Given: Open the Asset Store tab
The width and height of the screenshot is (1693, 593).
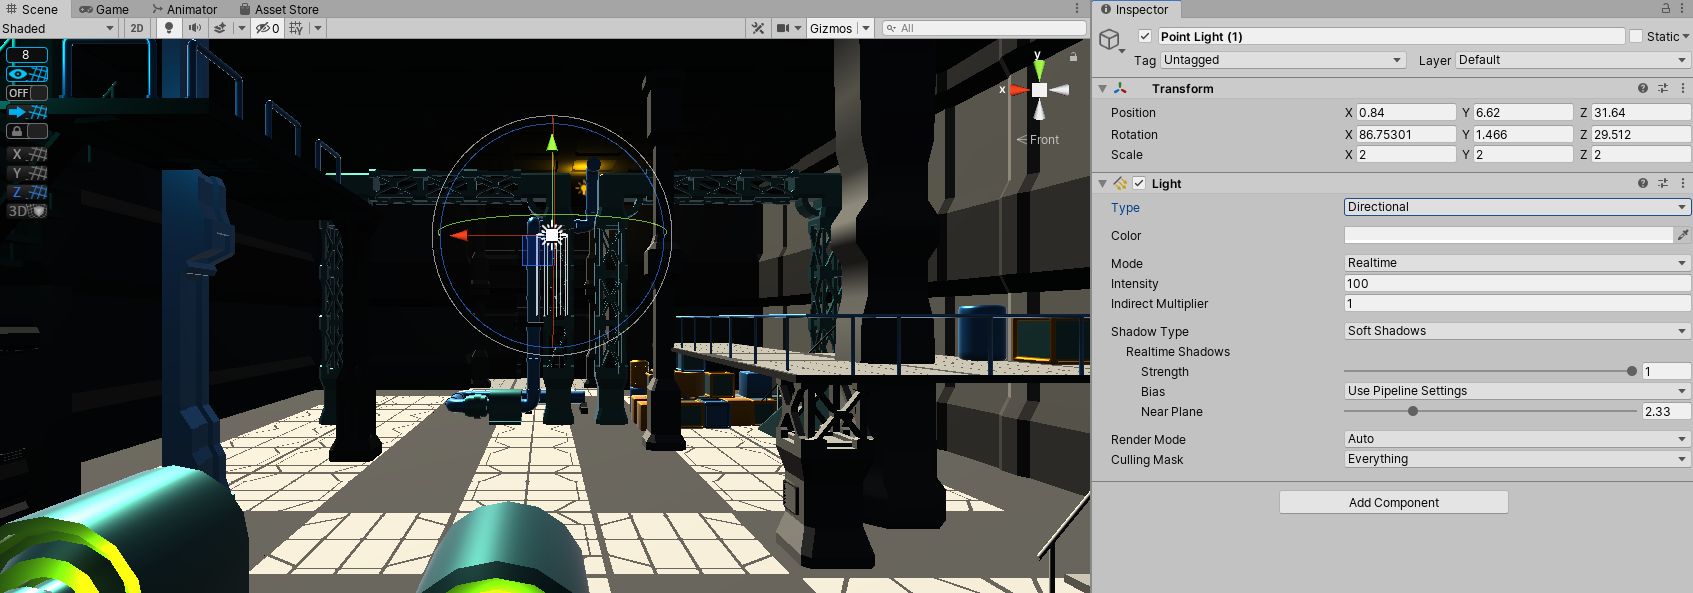Looking at the screenshot, I should point(279,9).
